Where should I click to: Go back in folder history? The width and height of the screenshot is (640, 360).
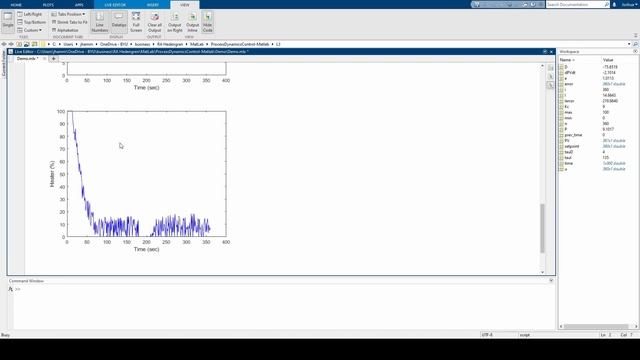(x=4, y=44)
